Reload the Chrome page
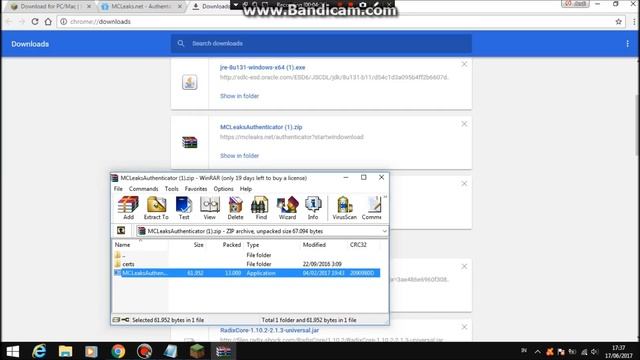This screenshot has height=360, width=640. [35, 22]
